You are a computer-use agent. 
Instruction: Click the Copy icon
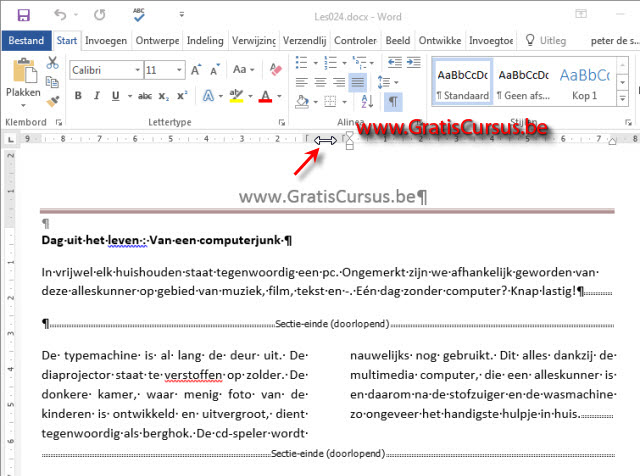(52, 82)
